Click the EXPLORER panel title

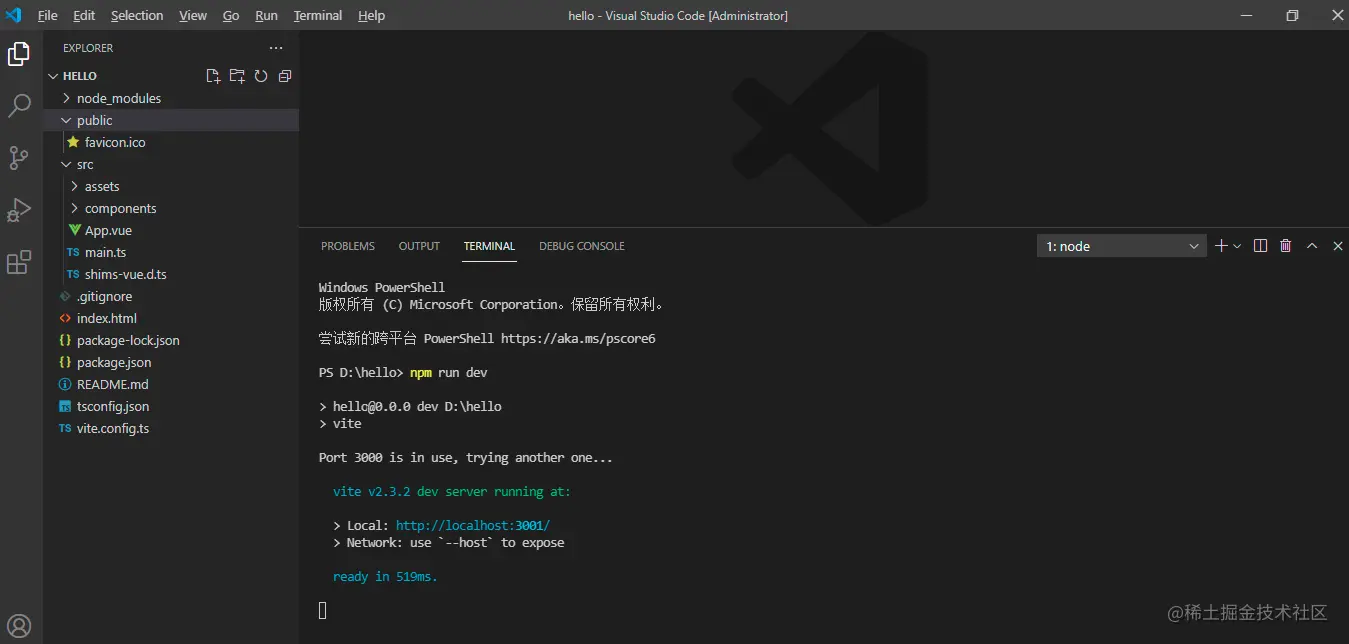(x=88, y=48)
